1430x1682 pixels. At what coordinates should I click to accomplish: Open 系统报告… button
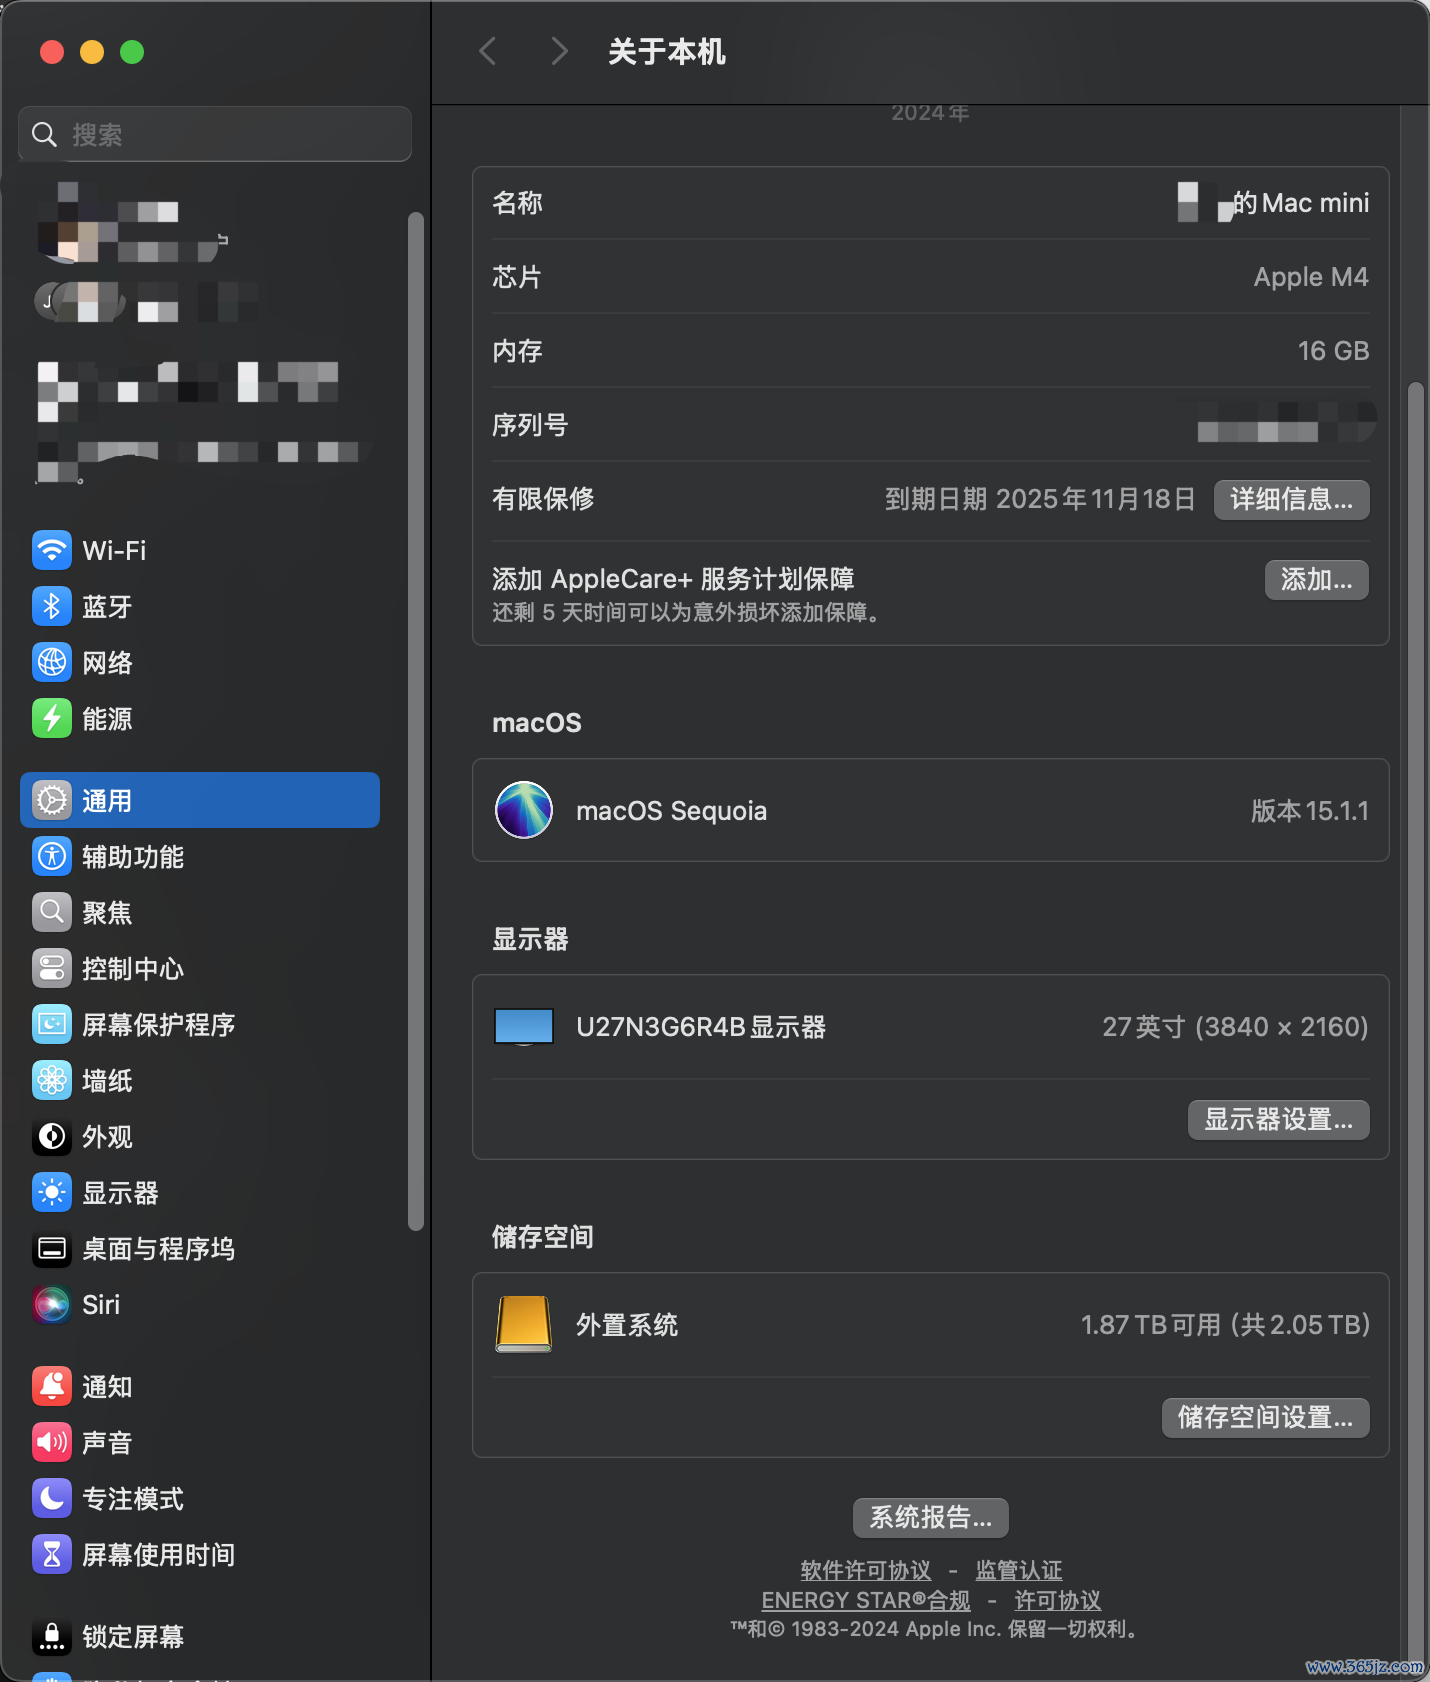(930, 1517)
